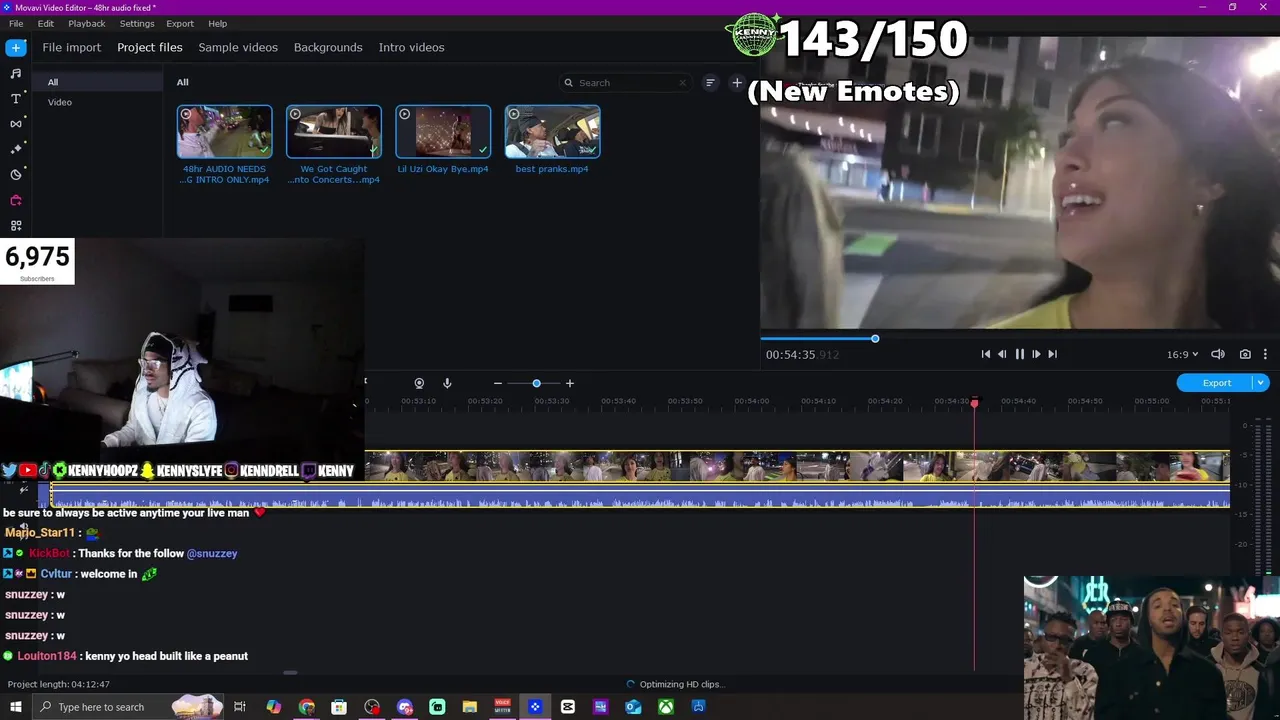Open the Playback menu
Screen dimensions: 1280x720
[87, 23]
